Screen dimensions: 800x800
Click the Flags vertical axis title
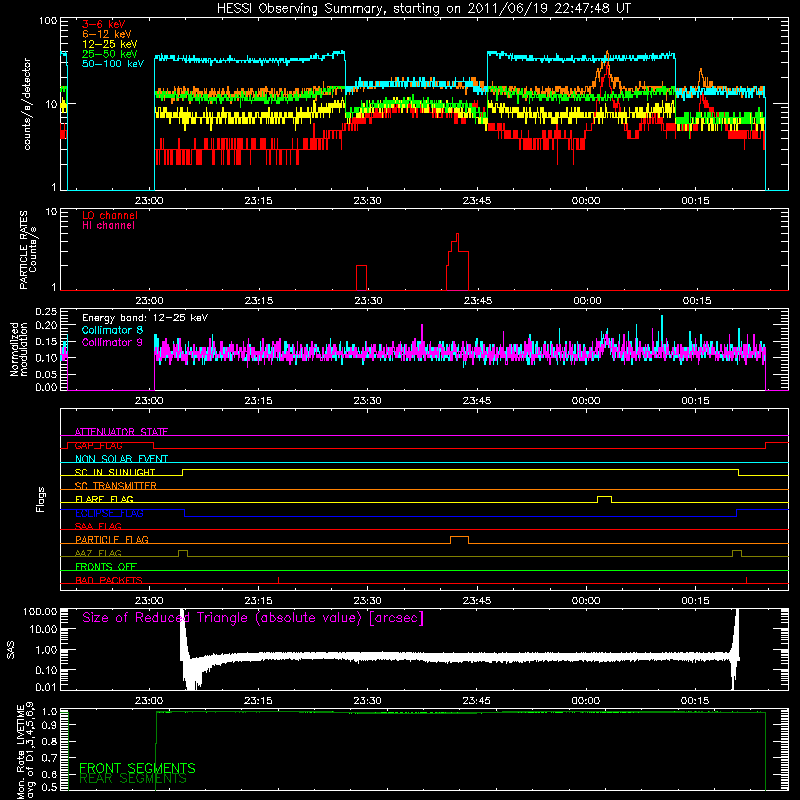coord(41,499)
